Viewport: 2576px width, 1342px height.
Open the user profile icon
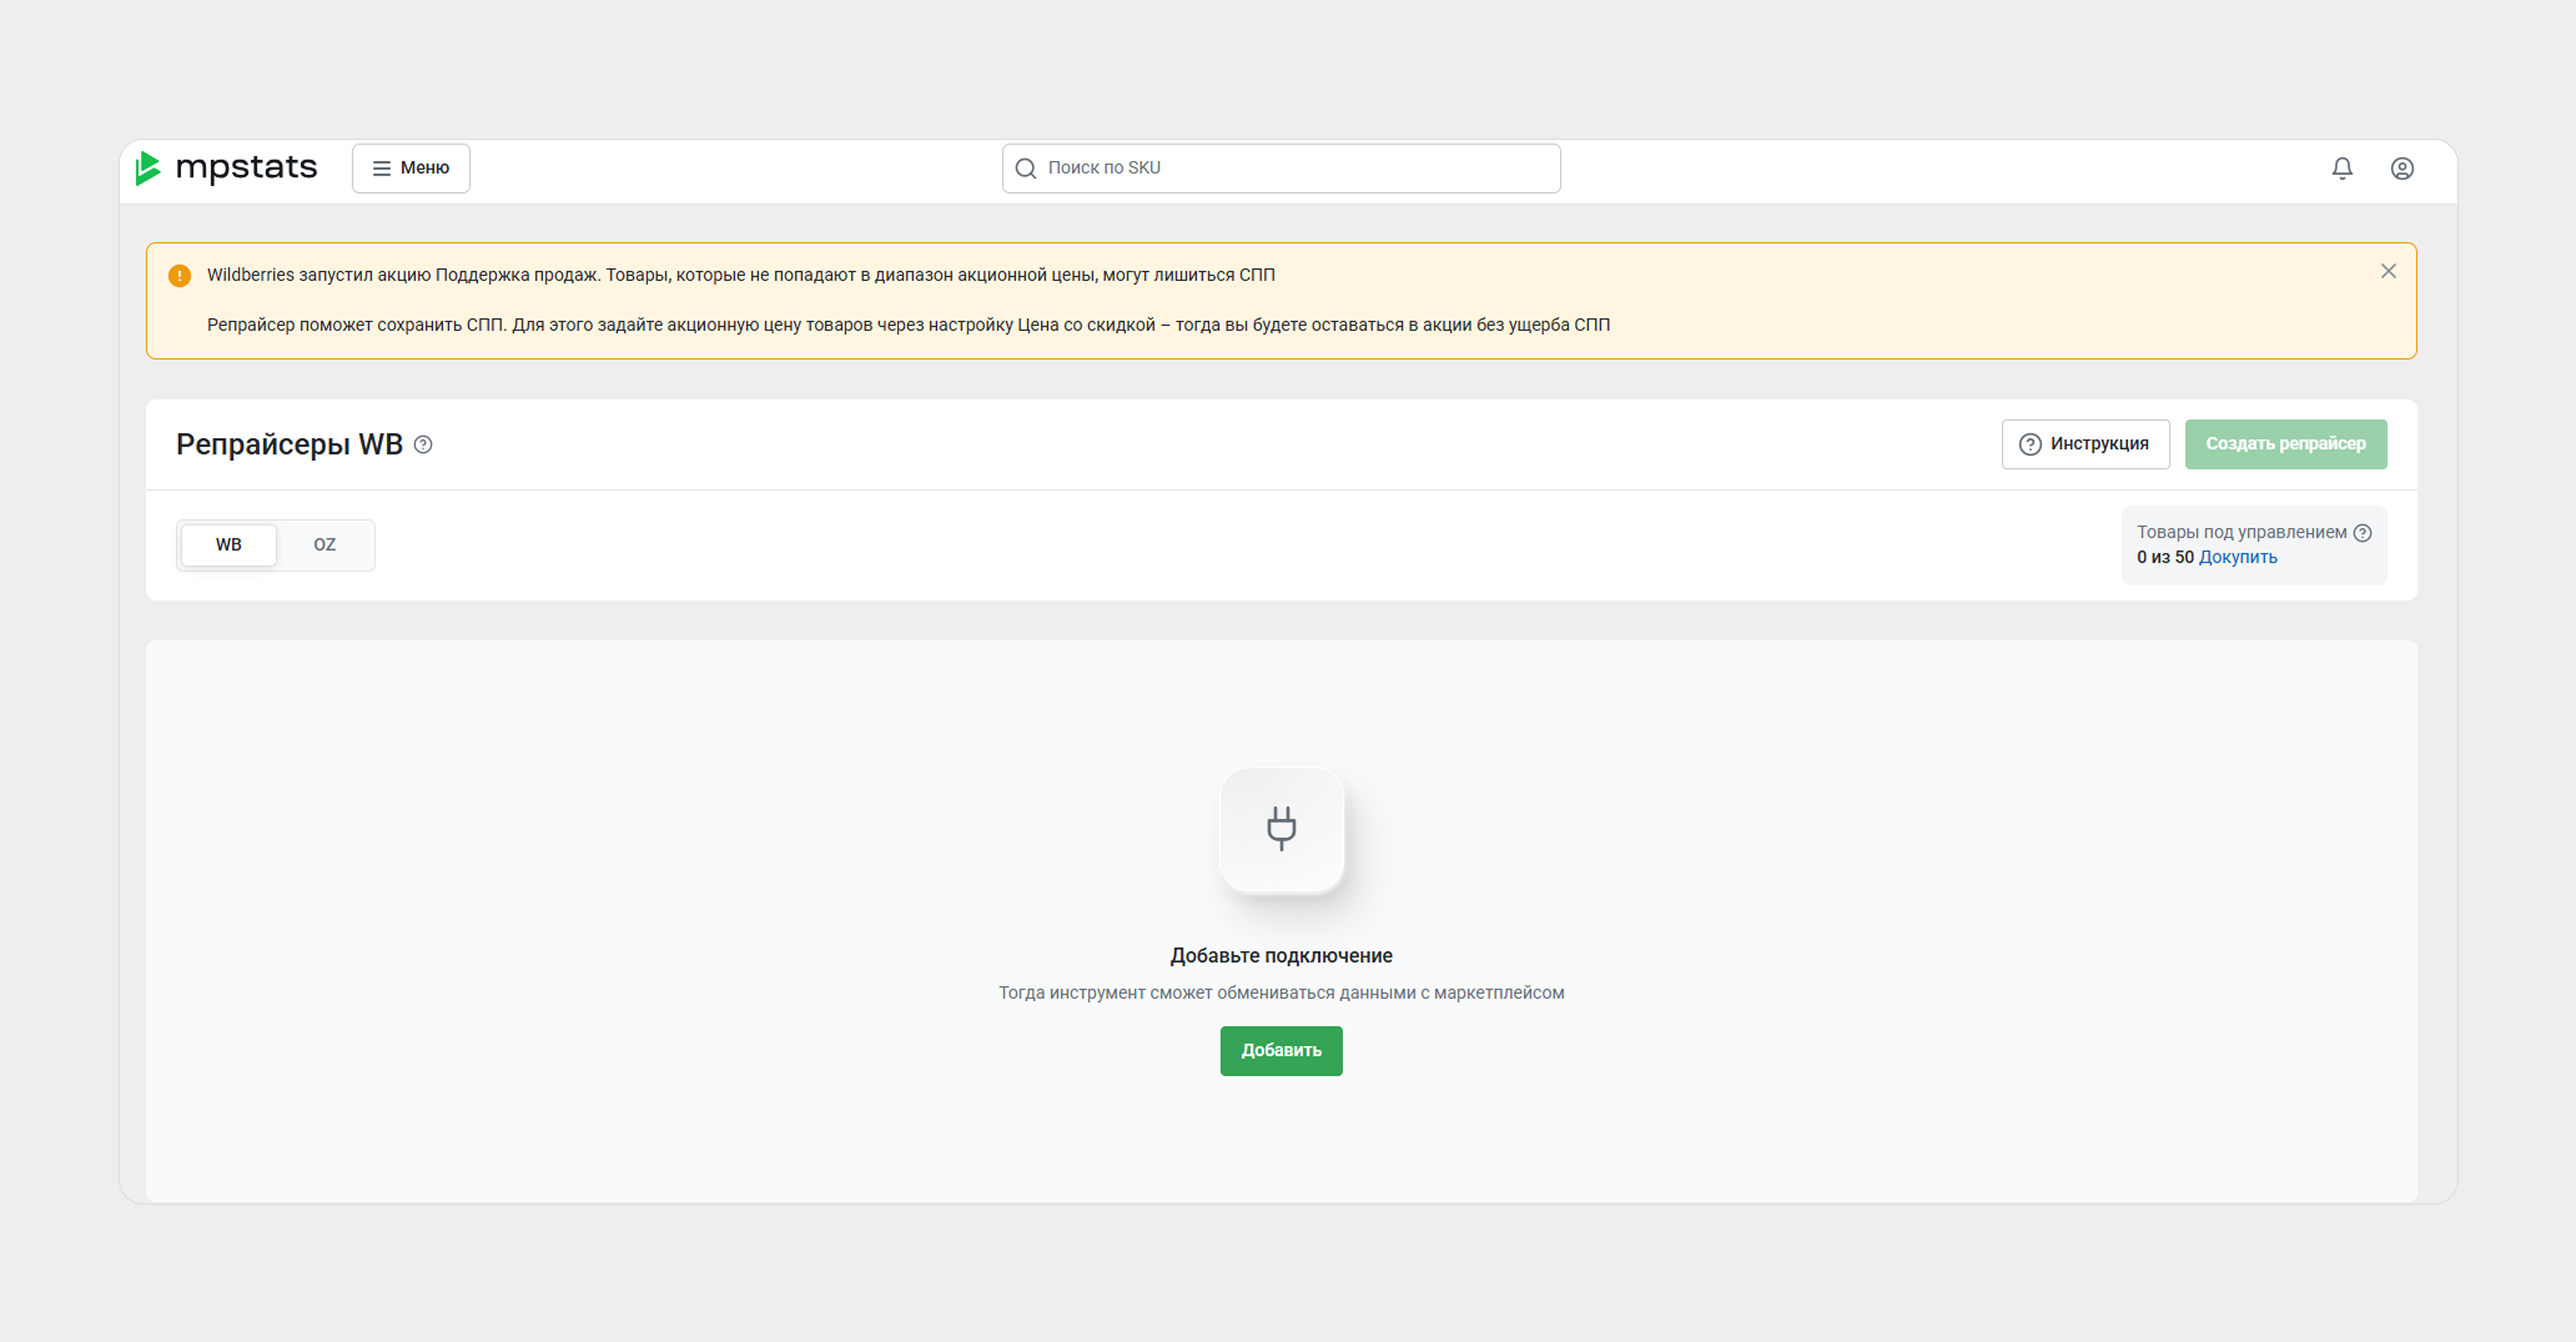(2402, 168)
